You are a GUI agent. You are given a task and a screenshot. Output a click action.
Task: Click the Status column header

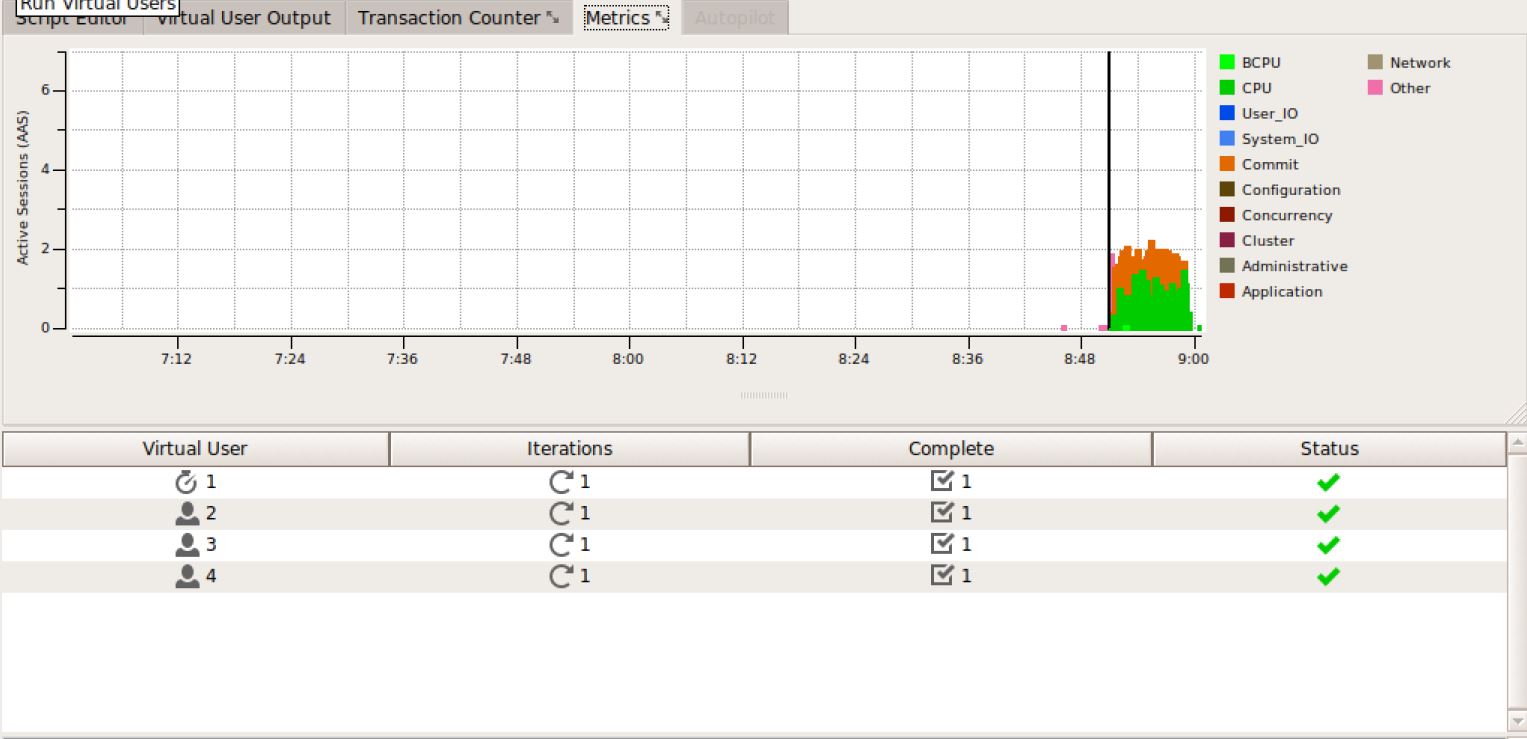(1329, 449)
